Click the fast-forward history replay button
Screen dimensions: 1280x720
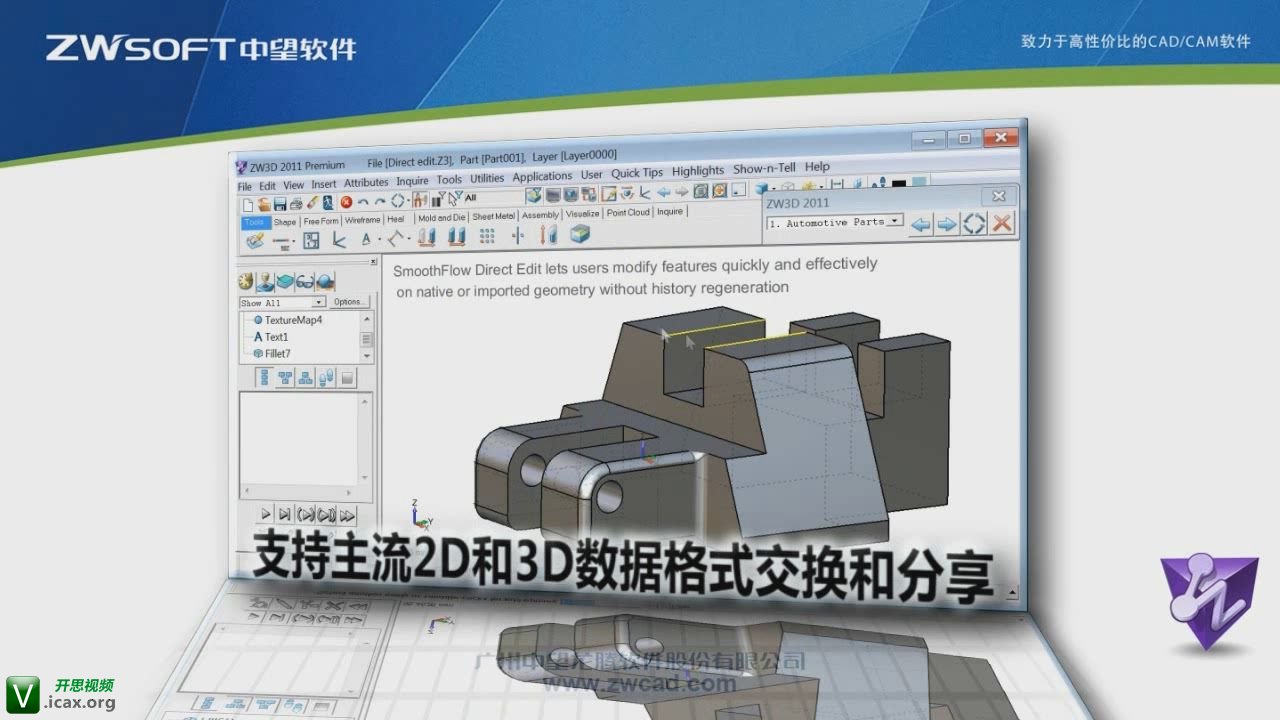pyautogui.click(x=347, y=515)
